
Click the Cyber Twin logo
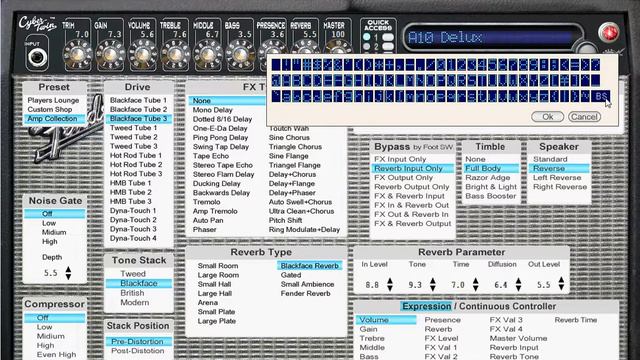point(38,24)
